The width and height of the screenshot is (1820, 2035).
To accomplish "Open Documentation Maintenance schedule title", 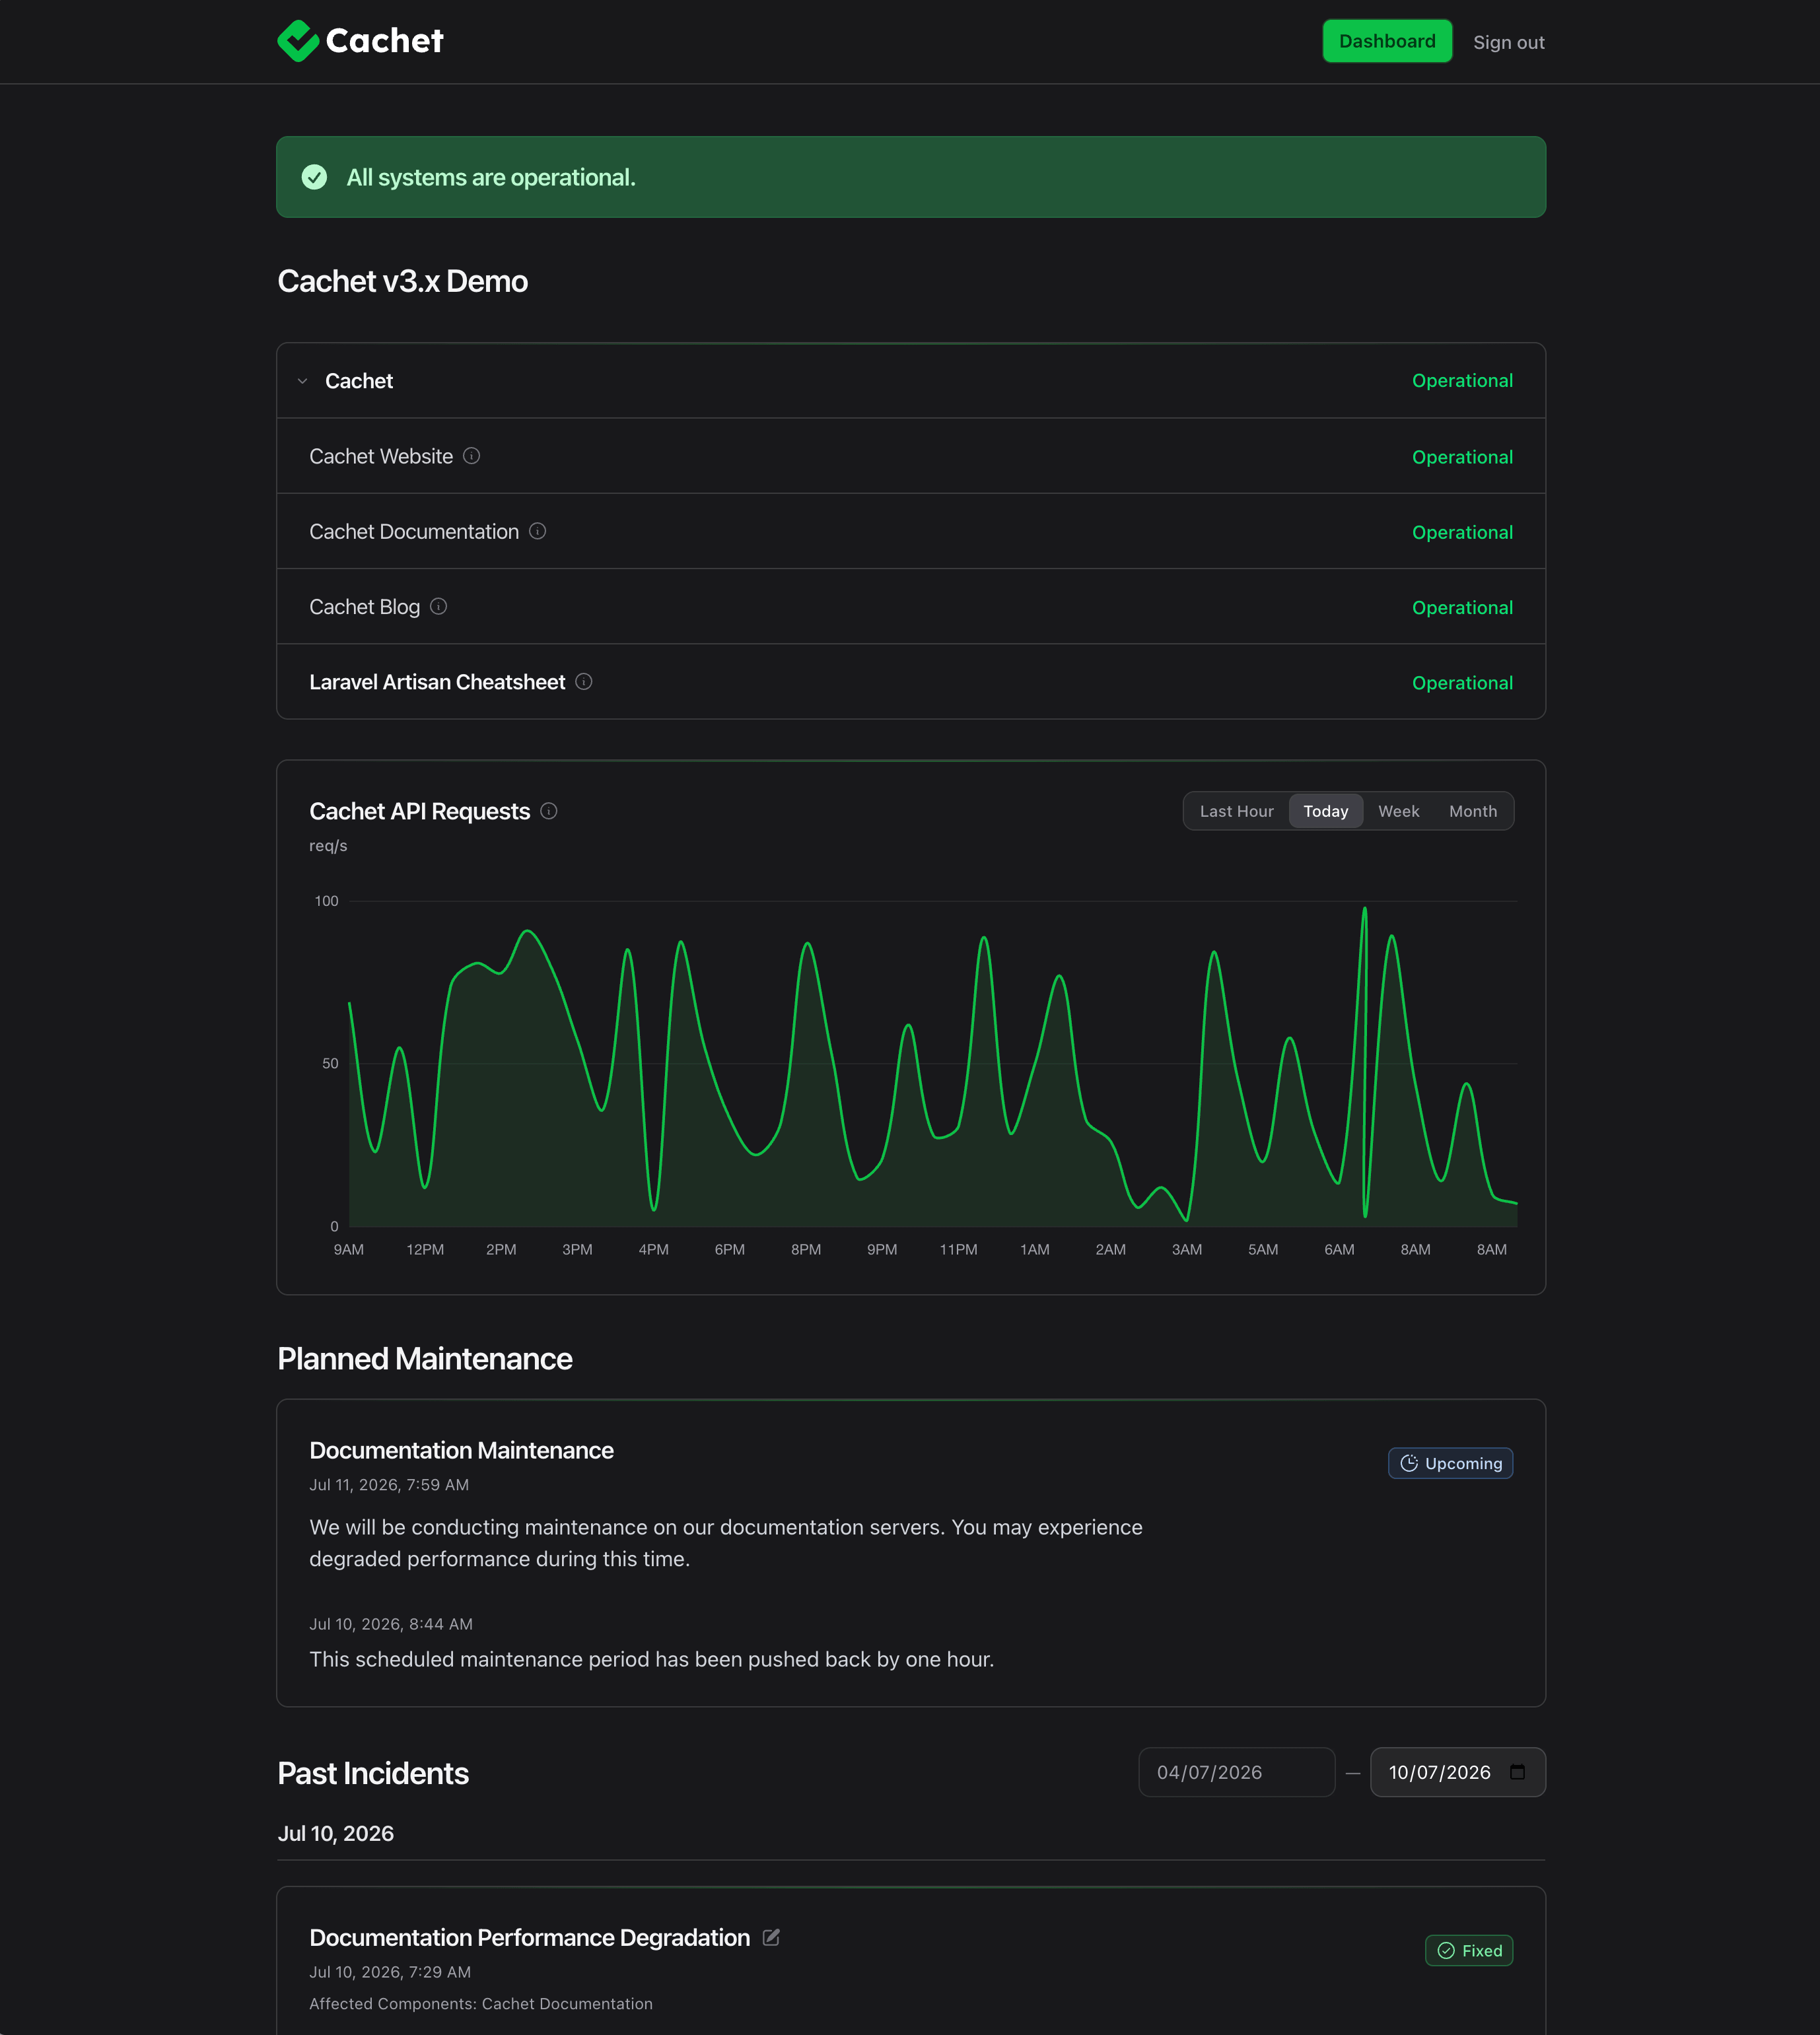I will tap(461, 1450).
